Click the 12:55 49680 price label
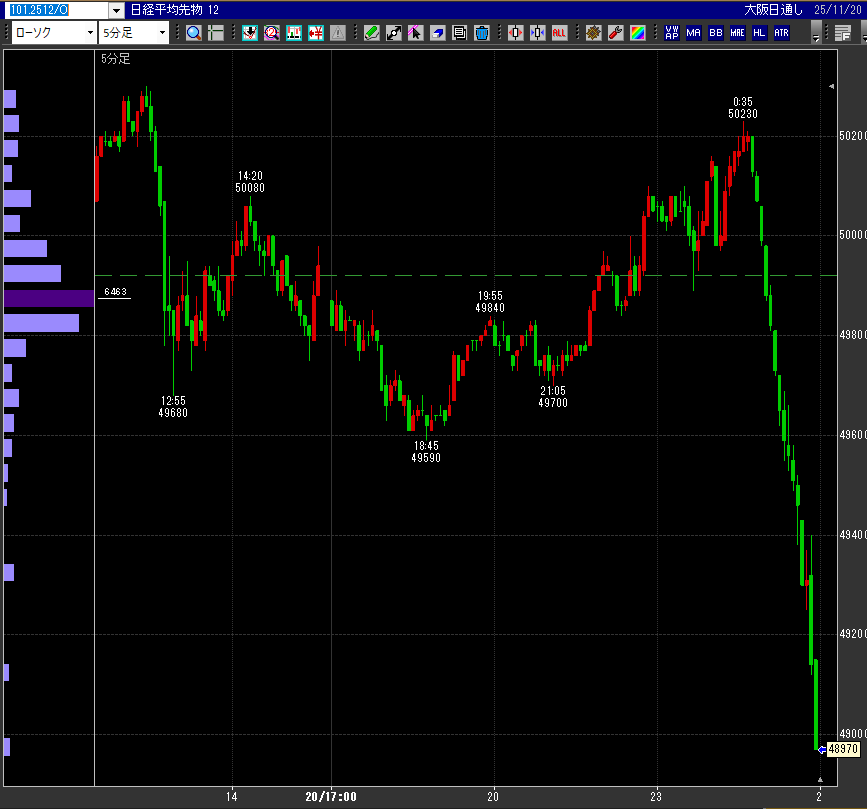Image resolution: width=867 pixels, height=809 pixels. 173,407
